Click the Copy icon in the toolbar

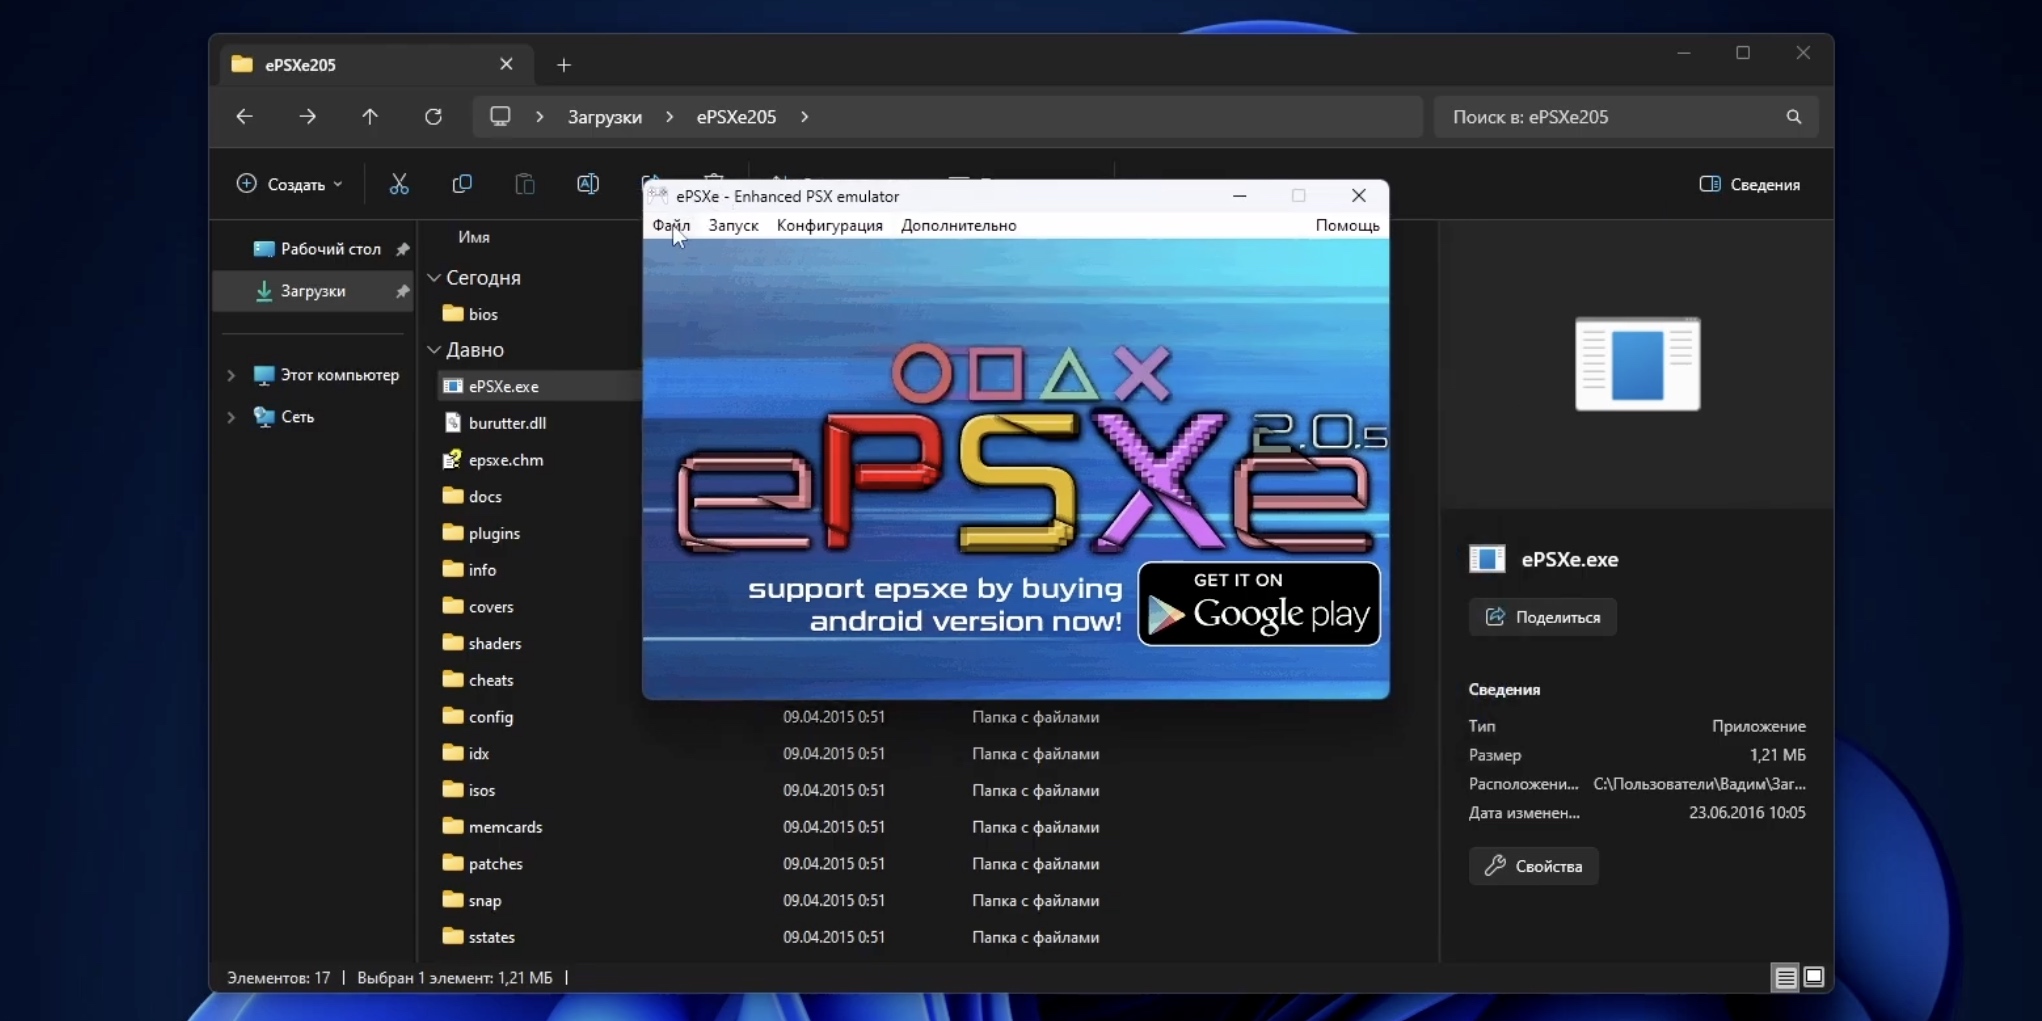462,183
